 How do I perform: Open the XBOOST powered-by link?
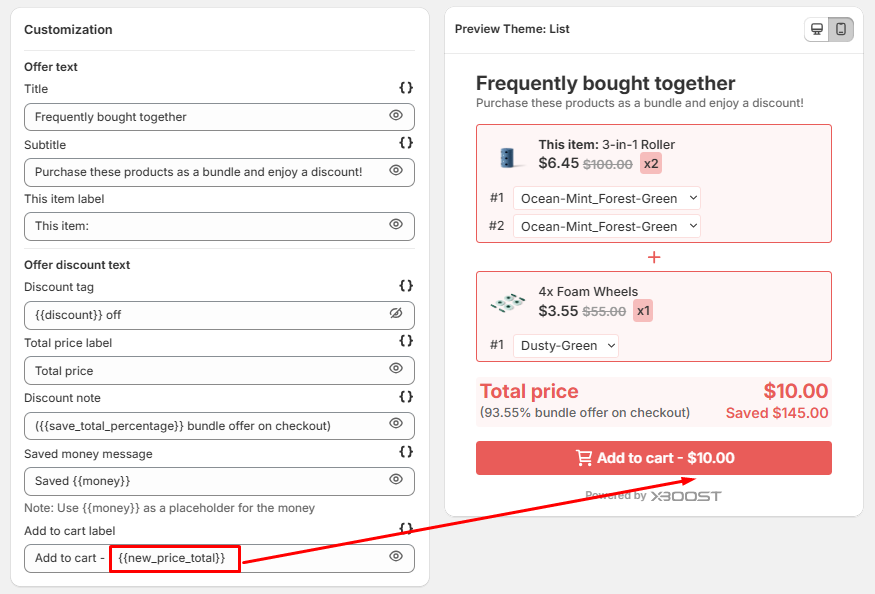coord(685,496)
